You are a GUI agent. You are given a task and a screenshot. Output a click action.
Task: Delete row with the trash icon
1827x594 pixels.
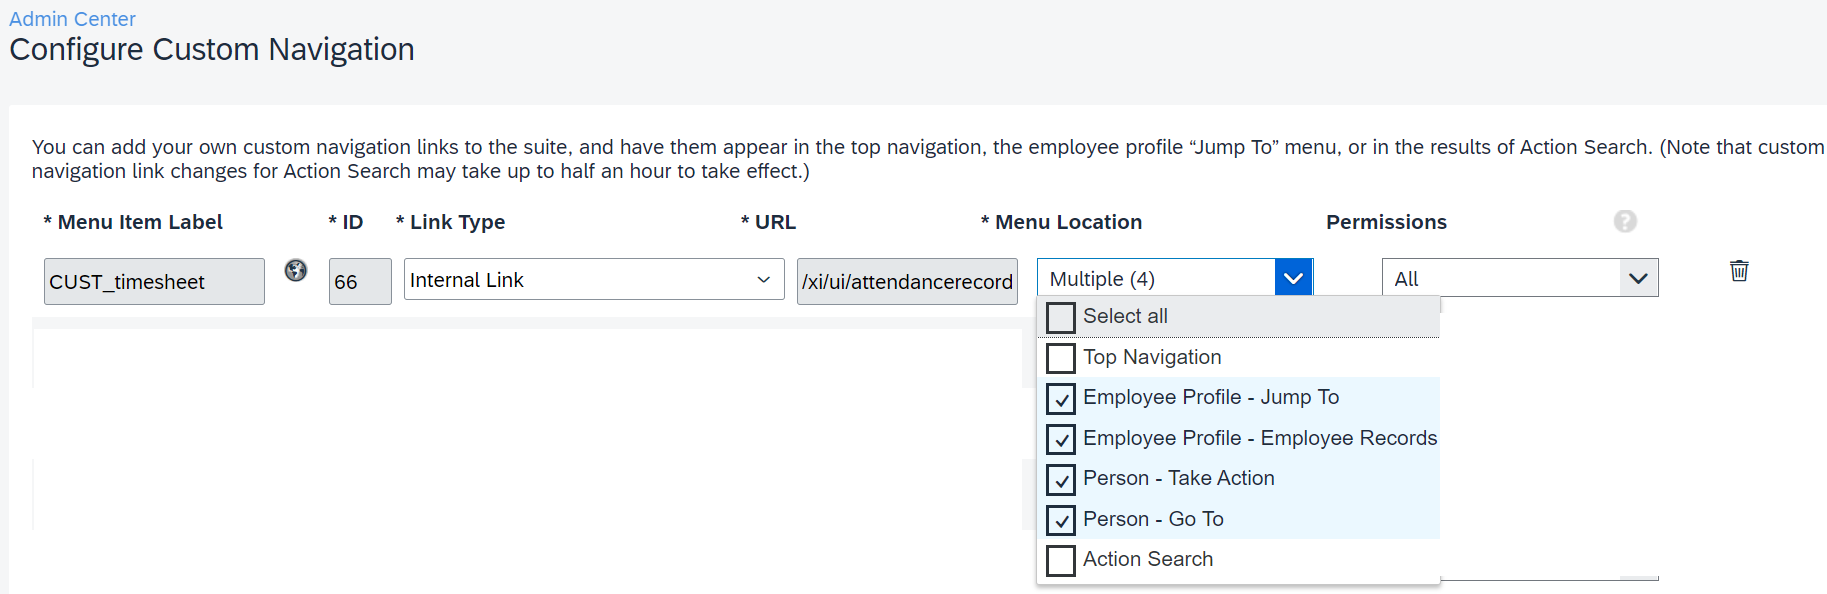pyautogui.click(x=1739, y=271)
